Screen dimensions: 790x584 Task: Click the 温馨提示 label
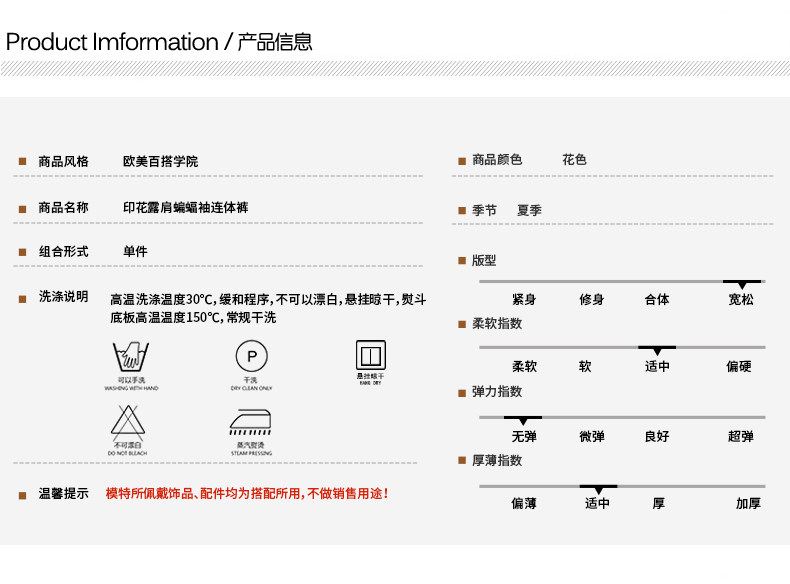63,494
